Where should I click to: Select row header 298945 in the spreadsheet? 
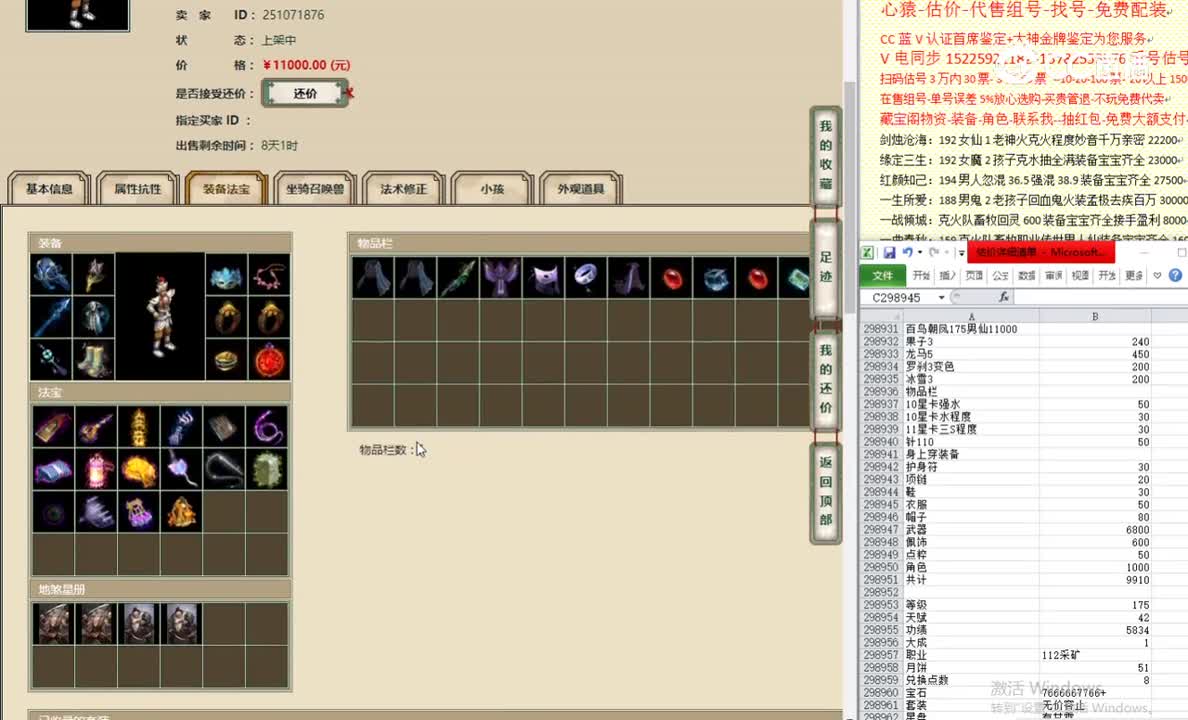(x=879, y=505)
